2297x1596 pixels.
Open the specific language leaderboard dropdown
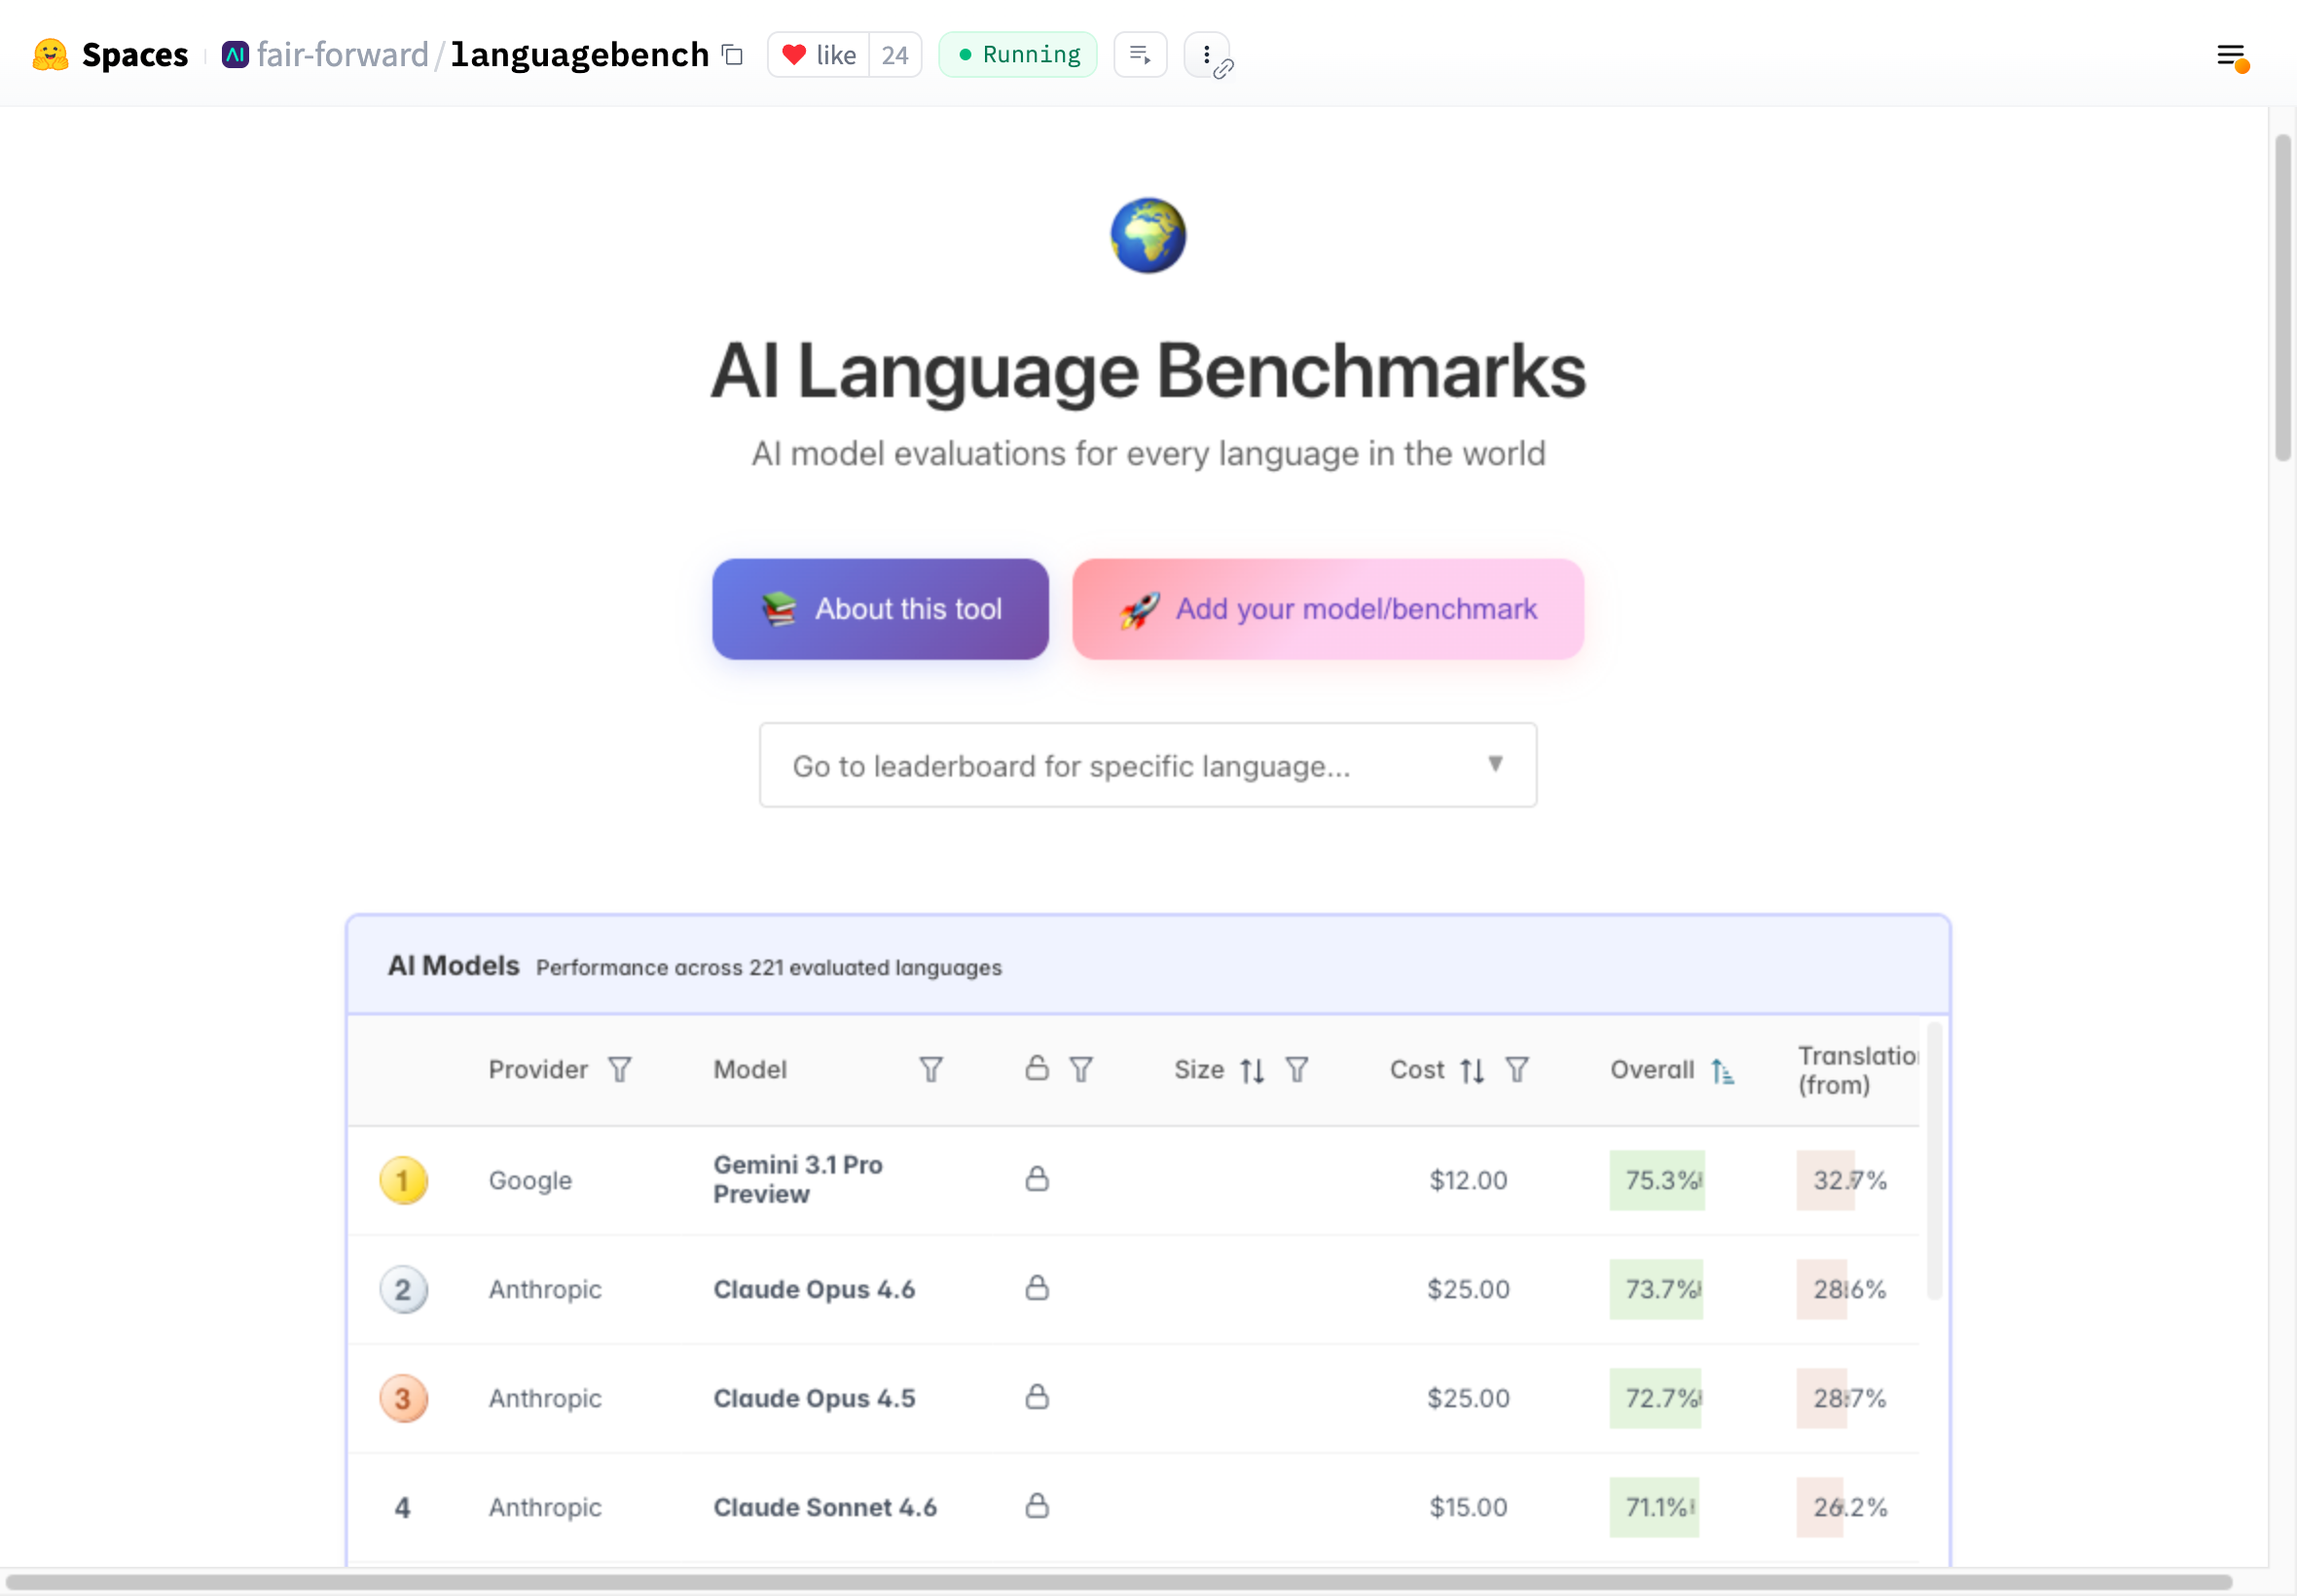(x=1148, y=765)
